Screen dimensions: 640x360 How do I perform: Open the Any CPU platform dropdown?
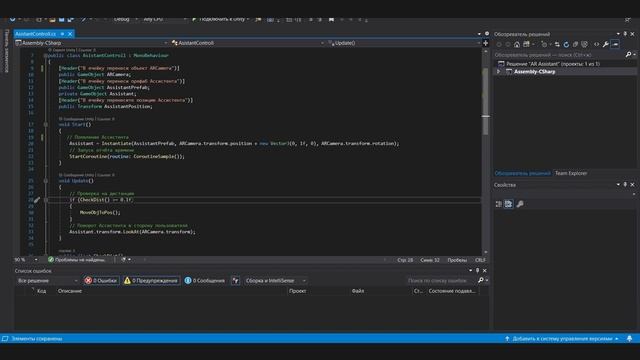click(165, 19)
